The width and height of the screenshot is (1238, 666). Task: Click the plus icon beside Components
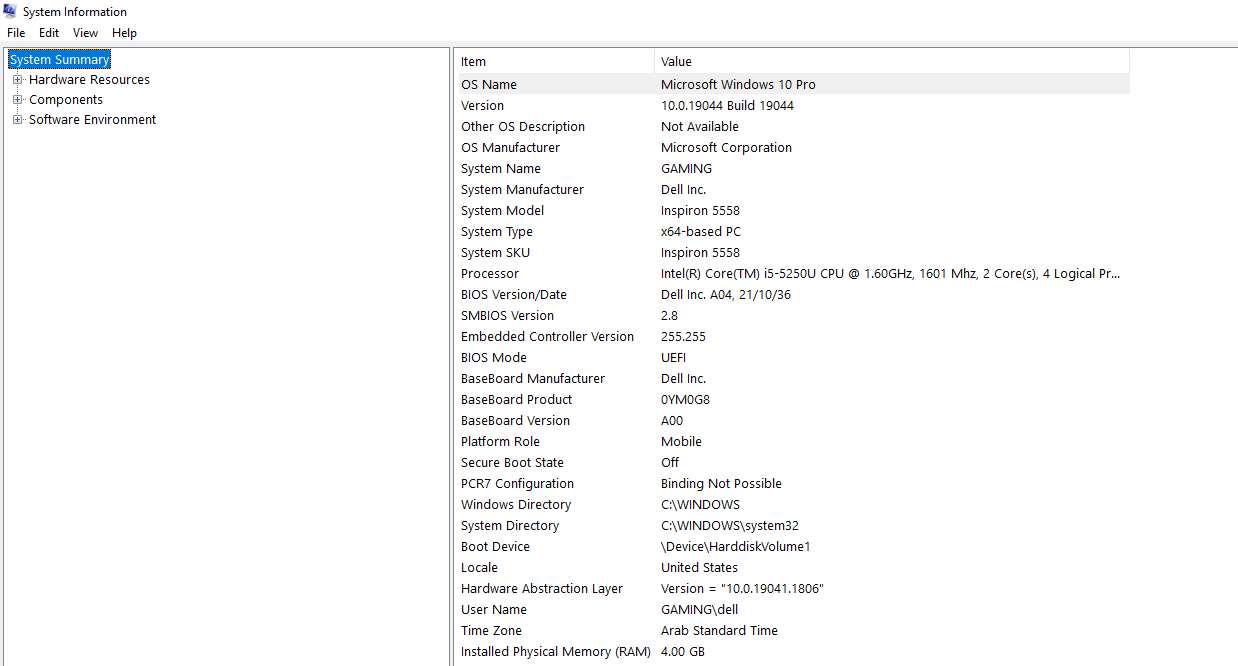(x=18, y=99)
